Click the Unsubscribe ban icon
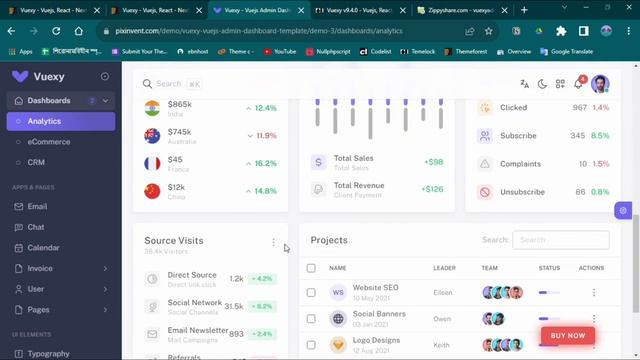 485,192
